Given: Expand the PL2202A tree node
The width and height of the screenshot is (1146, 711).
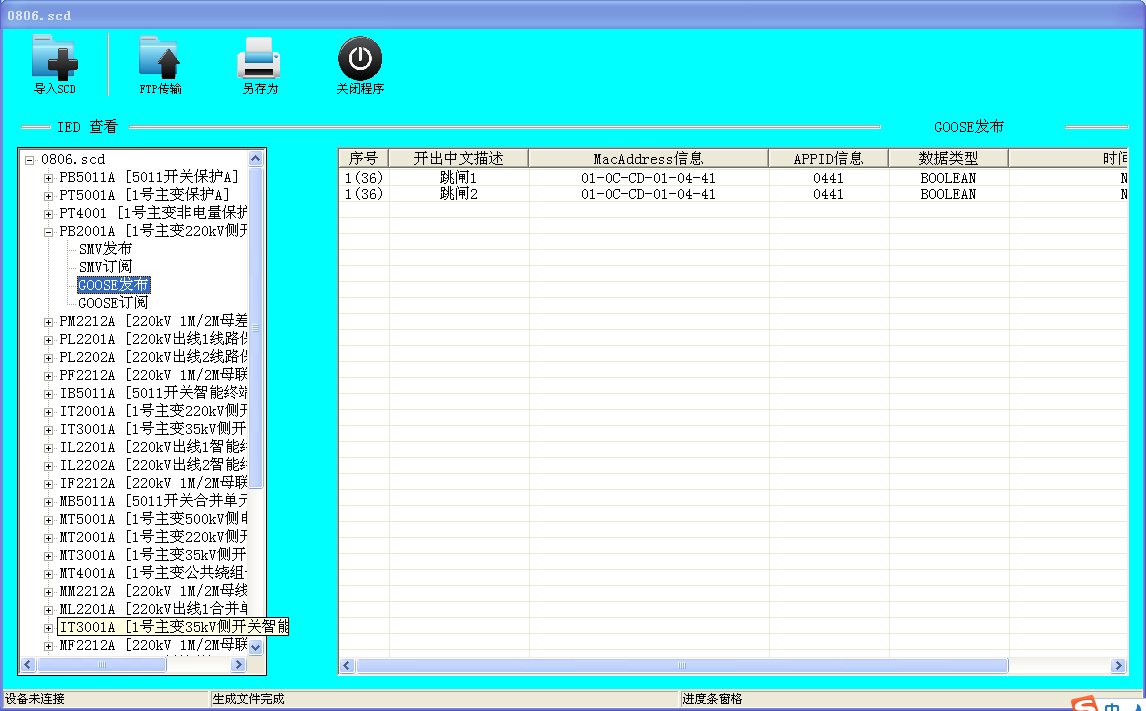Looking at the screenshot, I should point(48,358).
